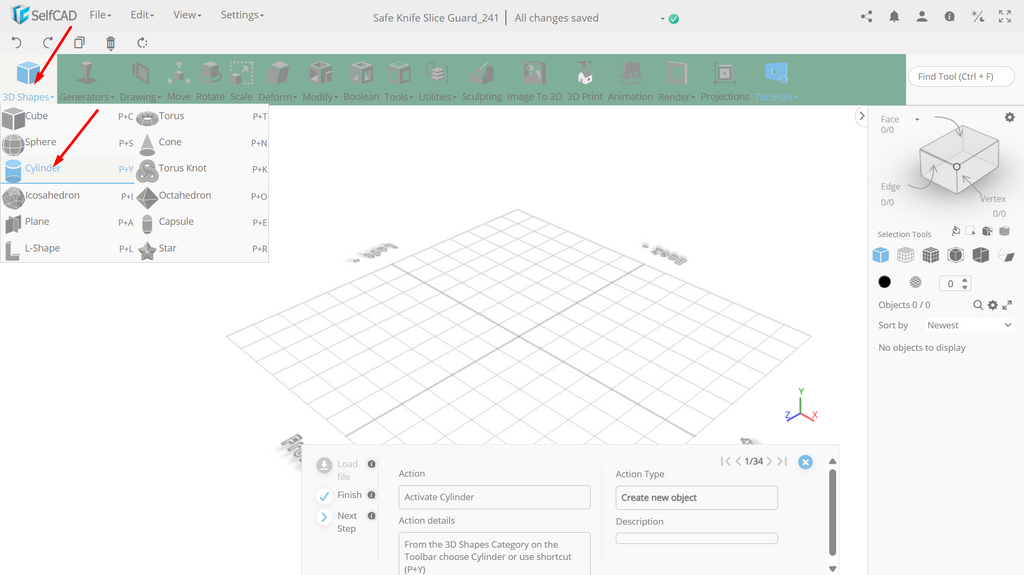
Task: Open the Projections tool
Action: point(725,81)
